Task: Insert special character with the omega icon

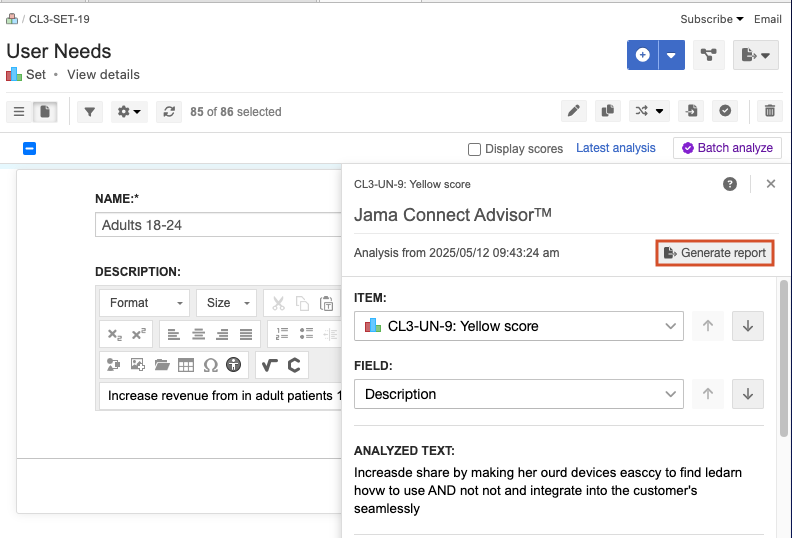Action: point(210,365)
